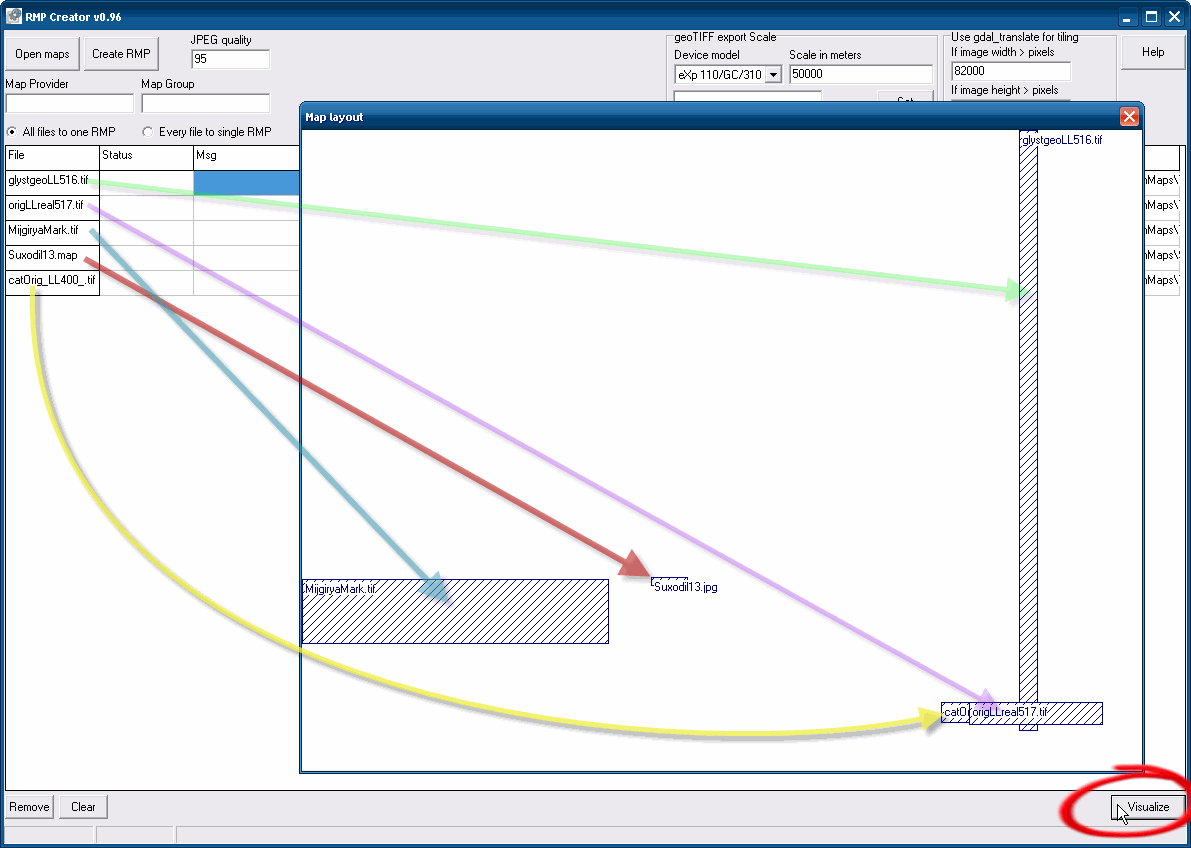Click the Map Provider text field
Image resolution: width=1191 pixels, height=848 pixels.
(69, 103)
